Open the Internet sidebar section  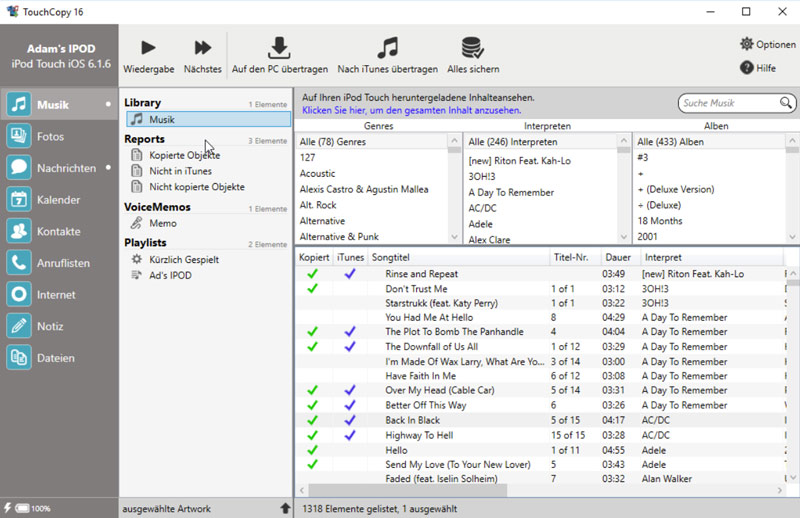click(59, 294)
